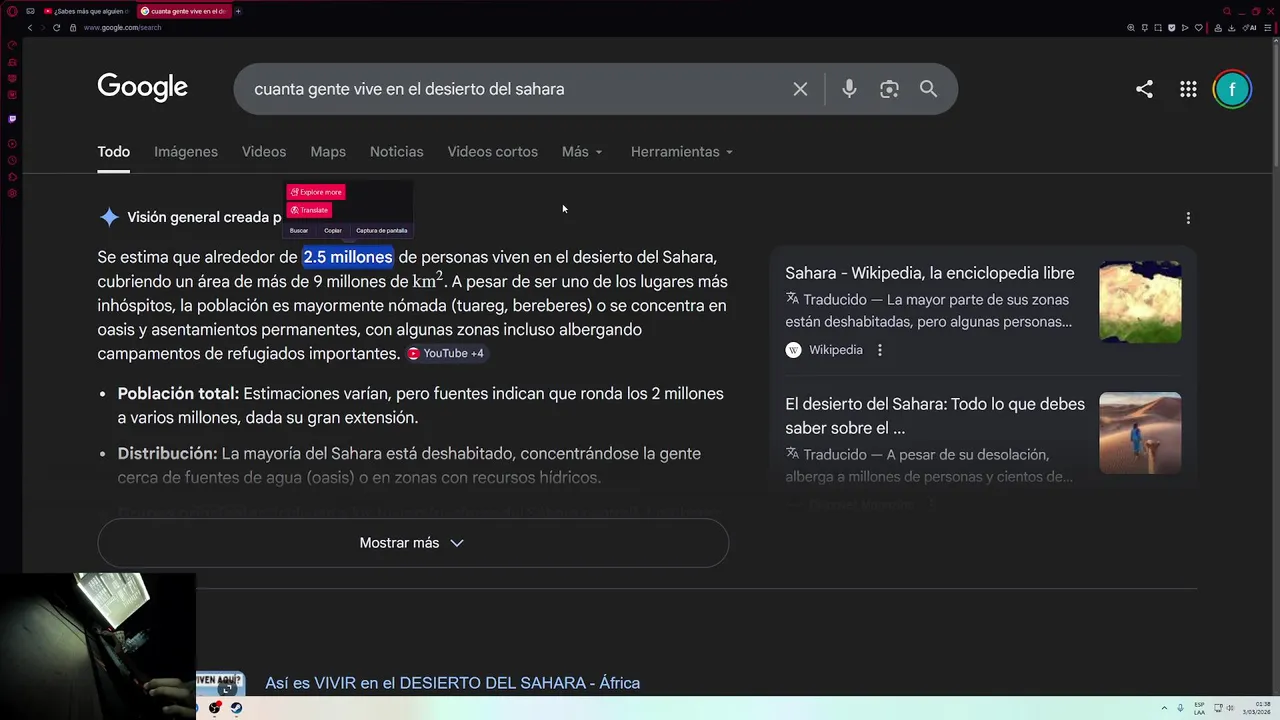
Task: Switch to the YouTube browser tab
Action: tap(86, 11)
